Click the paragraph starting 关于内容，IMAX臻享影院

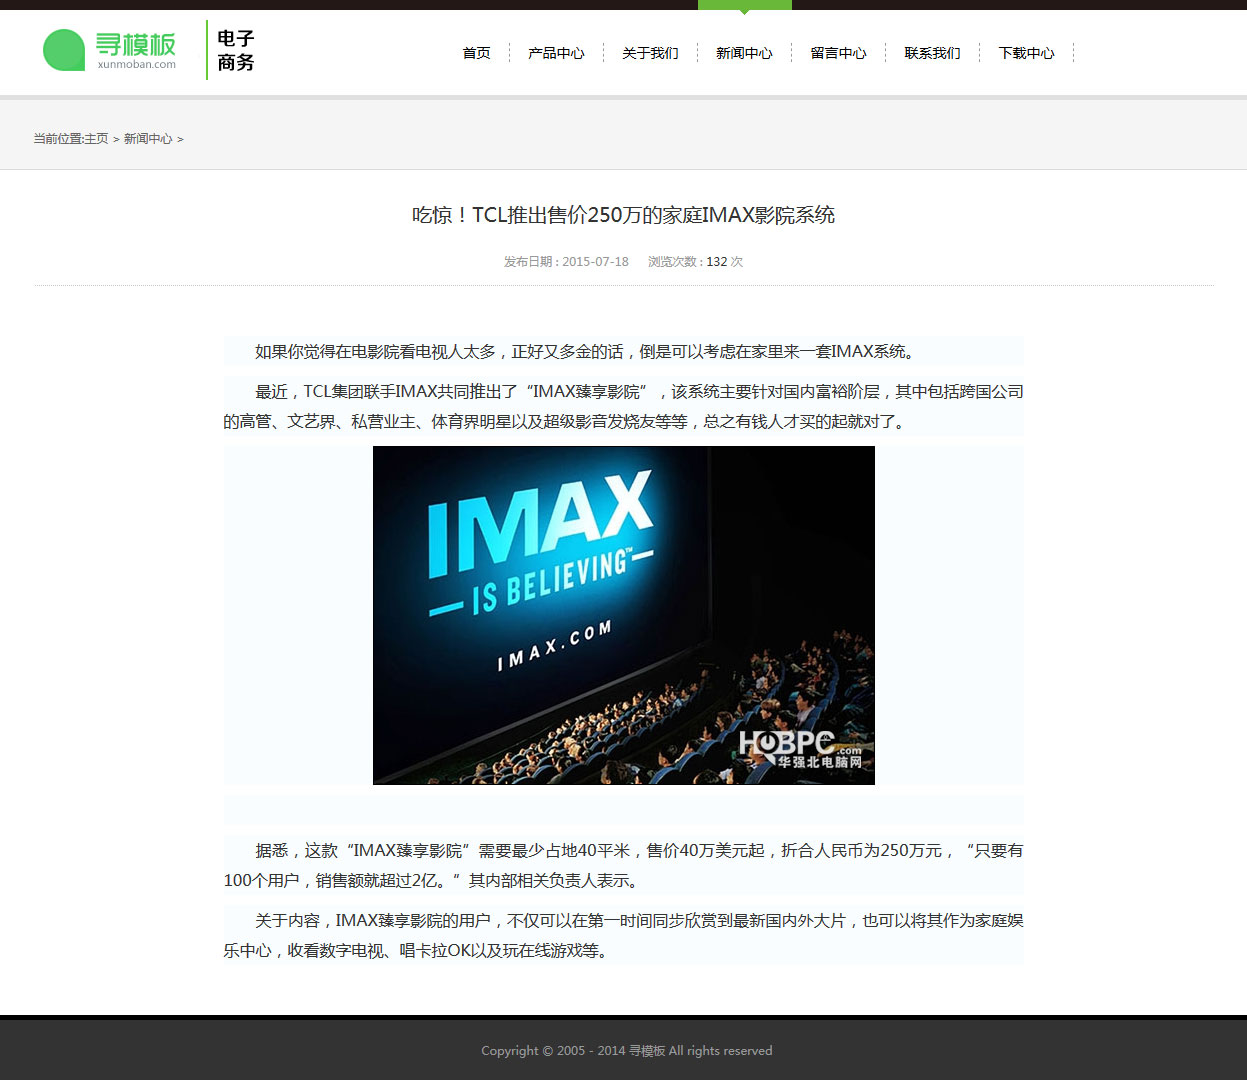624,936
